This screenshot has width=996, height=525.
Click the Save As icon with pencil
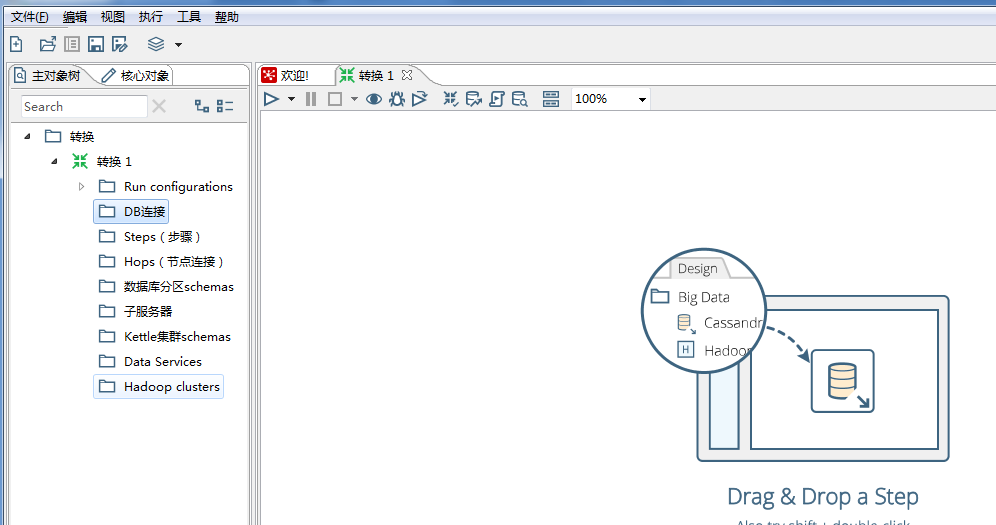click(119, 44)
